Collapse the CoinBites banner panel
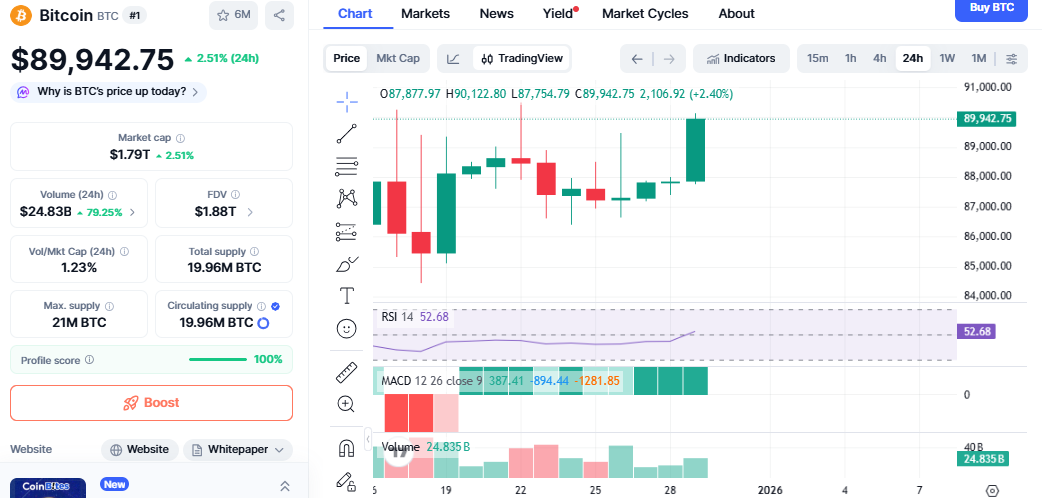Image resolution: width=1042 pixels, height=498 pixels. (284, 486)
